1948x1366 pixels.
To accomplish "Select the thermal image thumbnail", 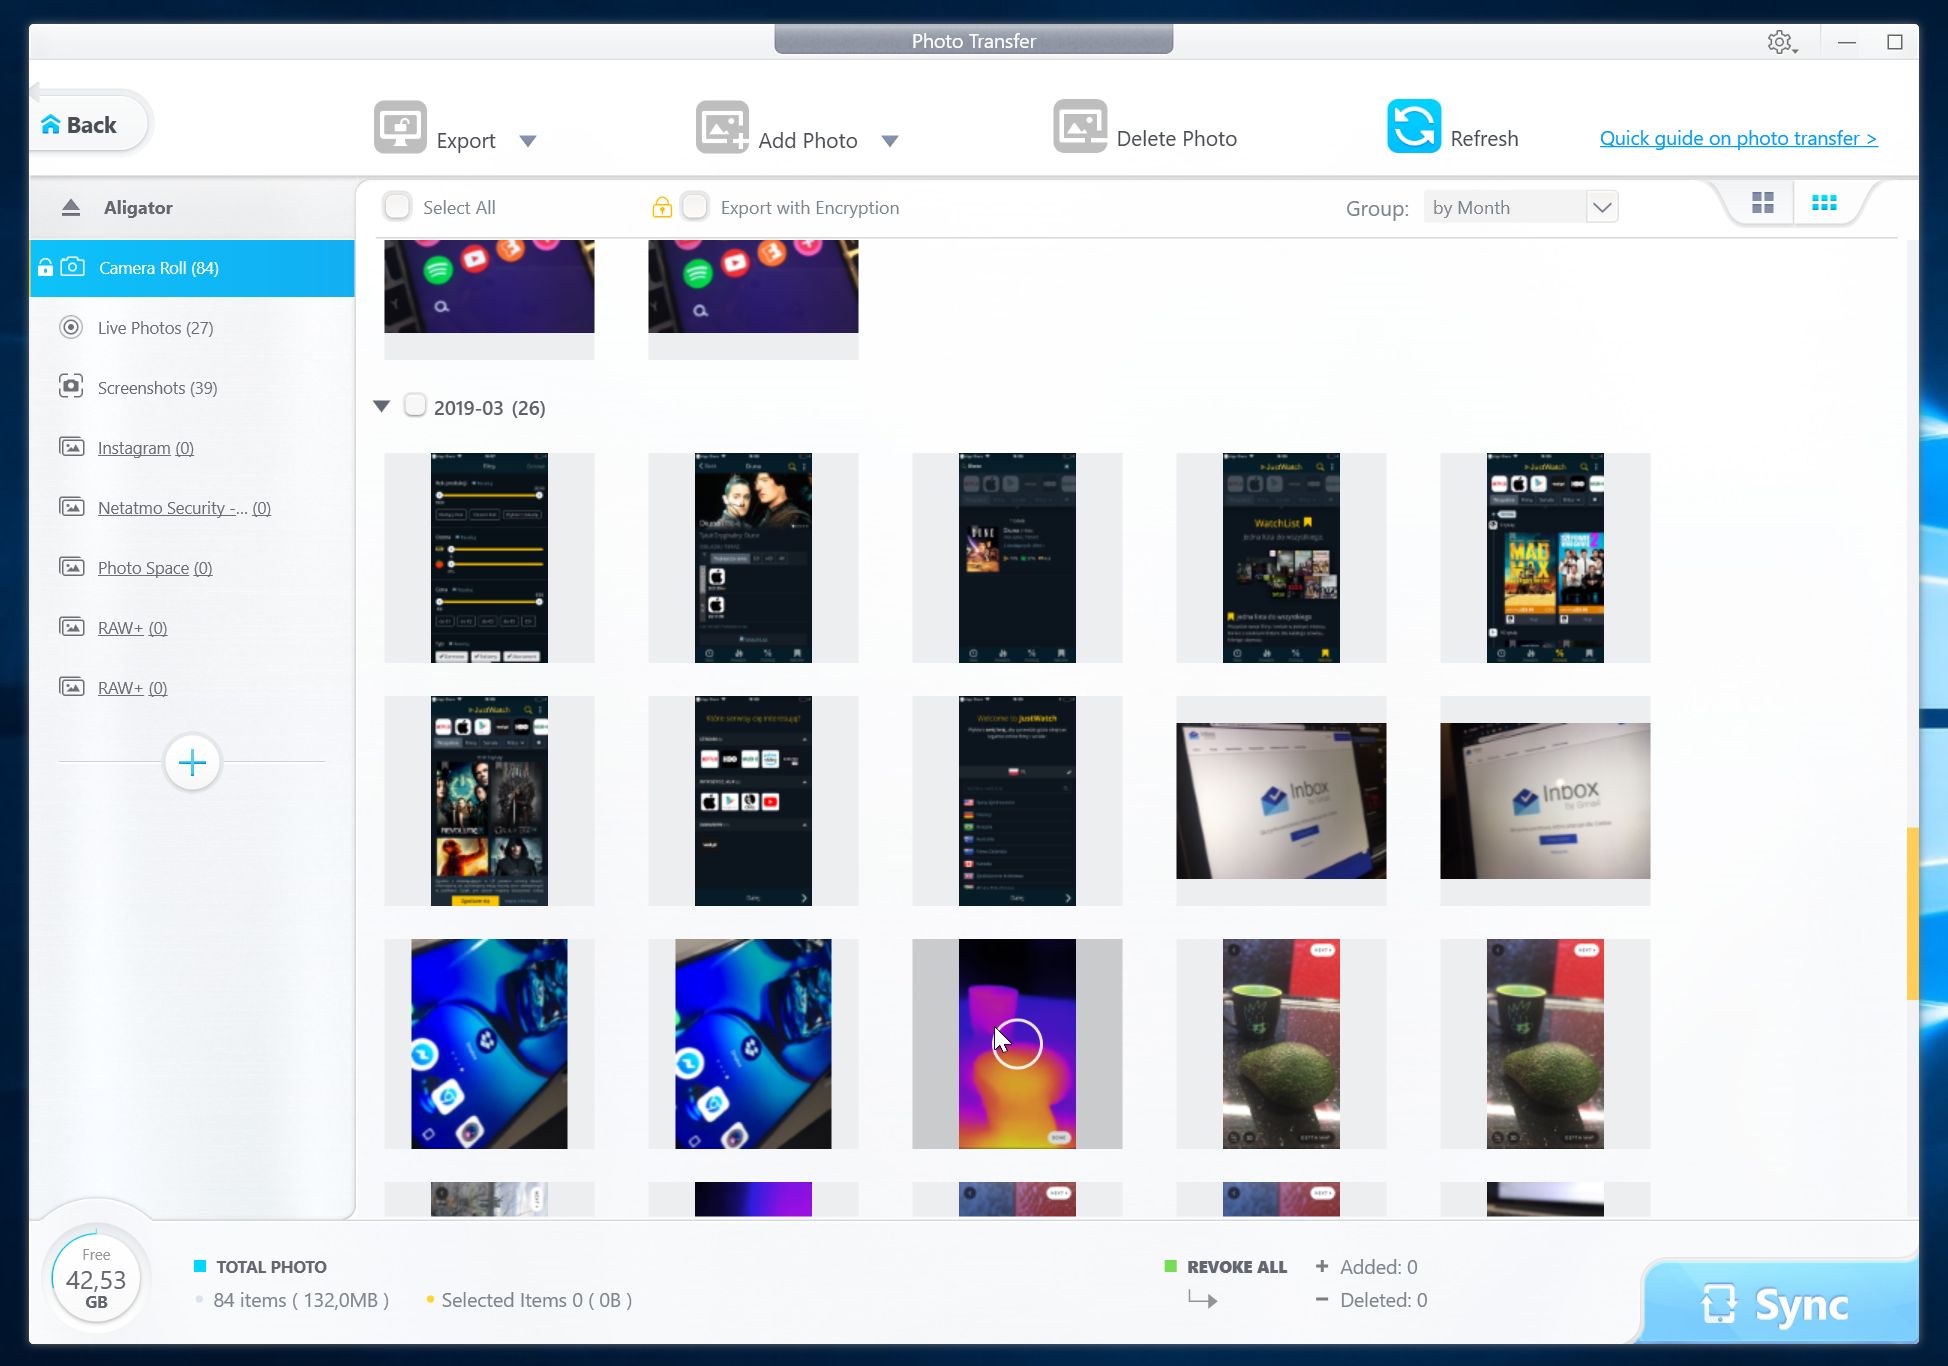I will point(1017,1043).
